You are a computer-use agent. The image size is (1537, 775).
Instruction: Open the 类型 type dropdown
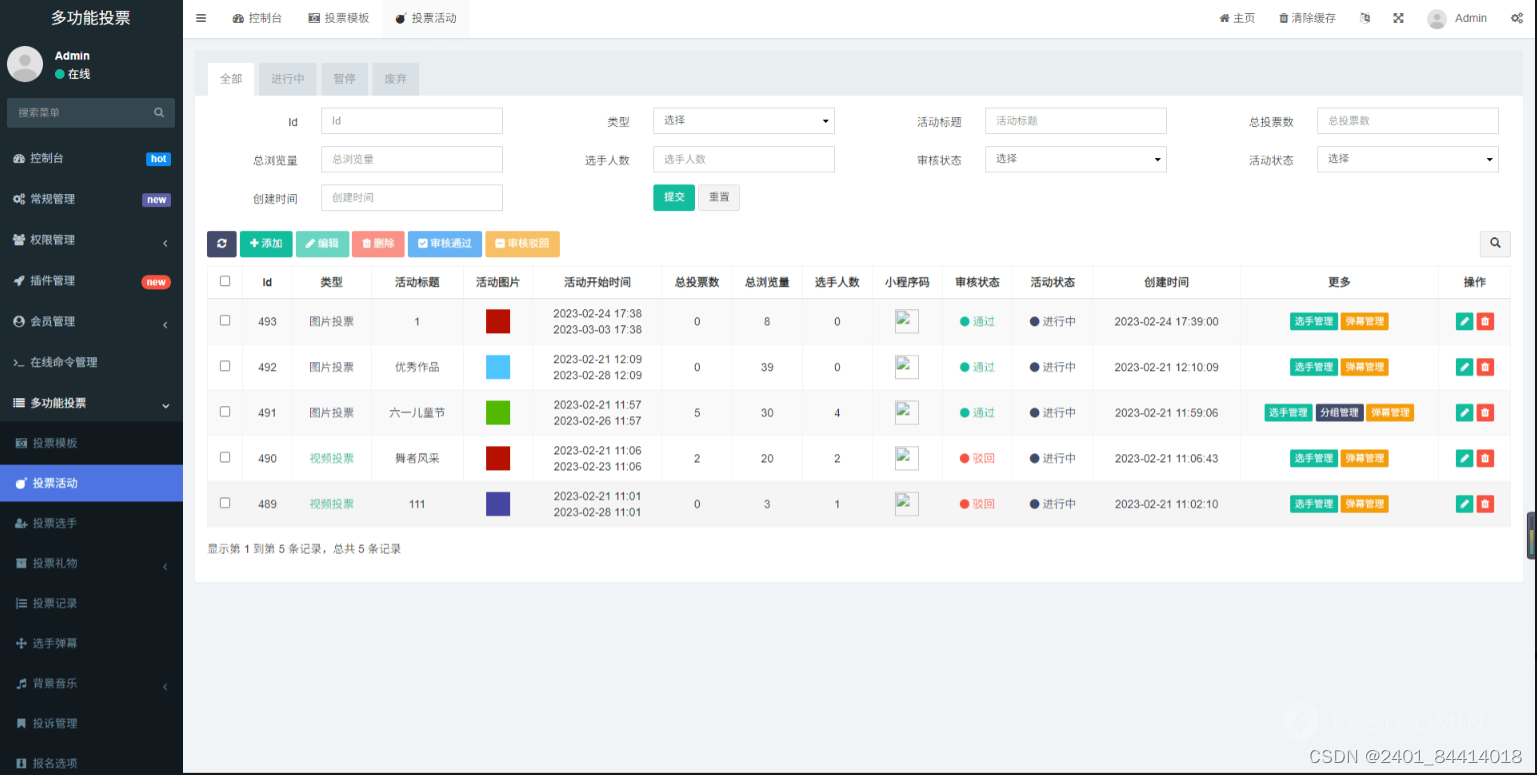[743, 120]
